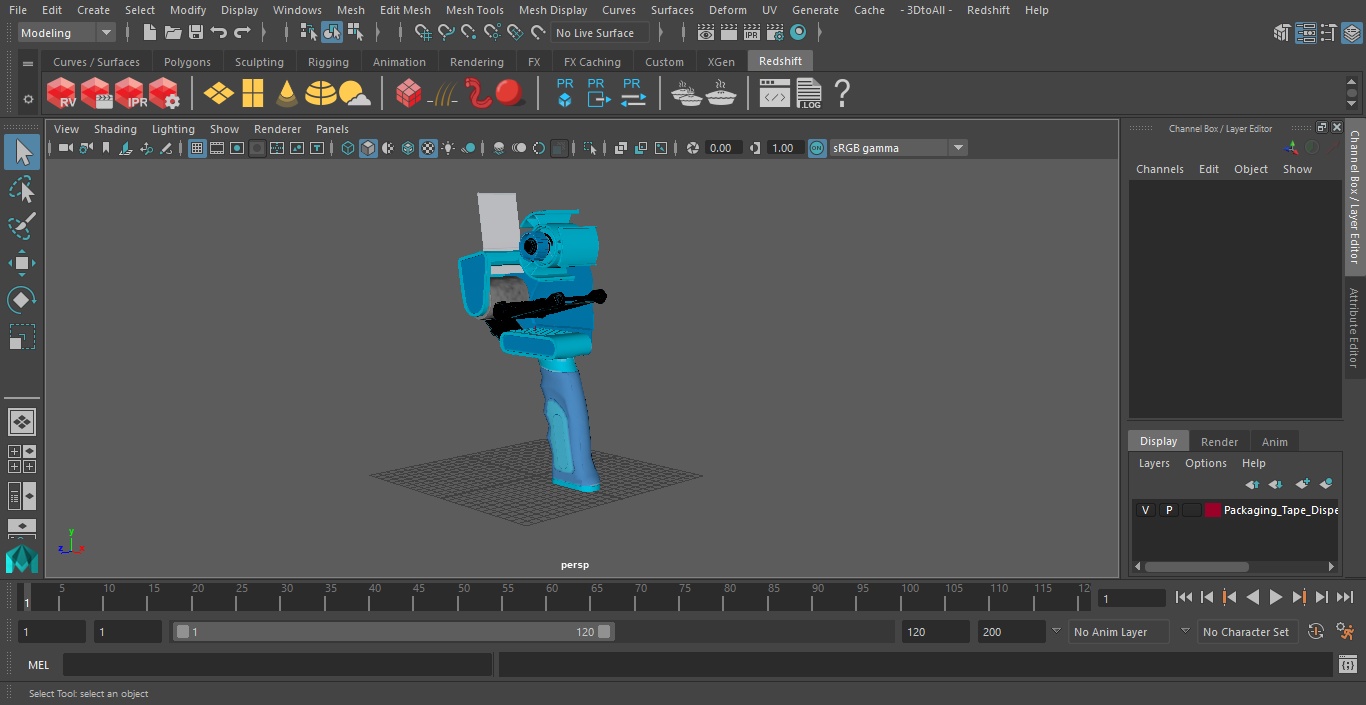Toggle use all lights bulb icon in viewport
Viewport: 1366px width, 705px height.
click(x=448, y=148)
